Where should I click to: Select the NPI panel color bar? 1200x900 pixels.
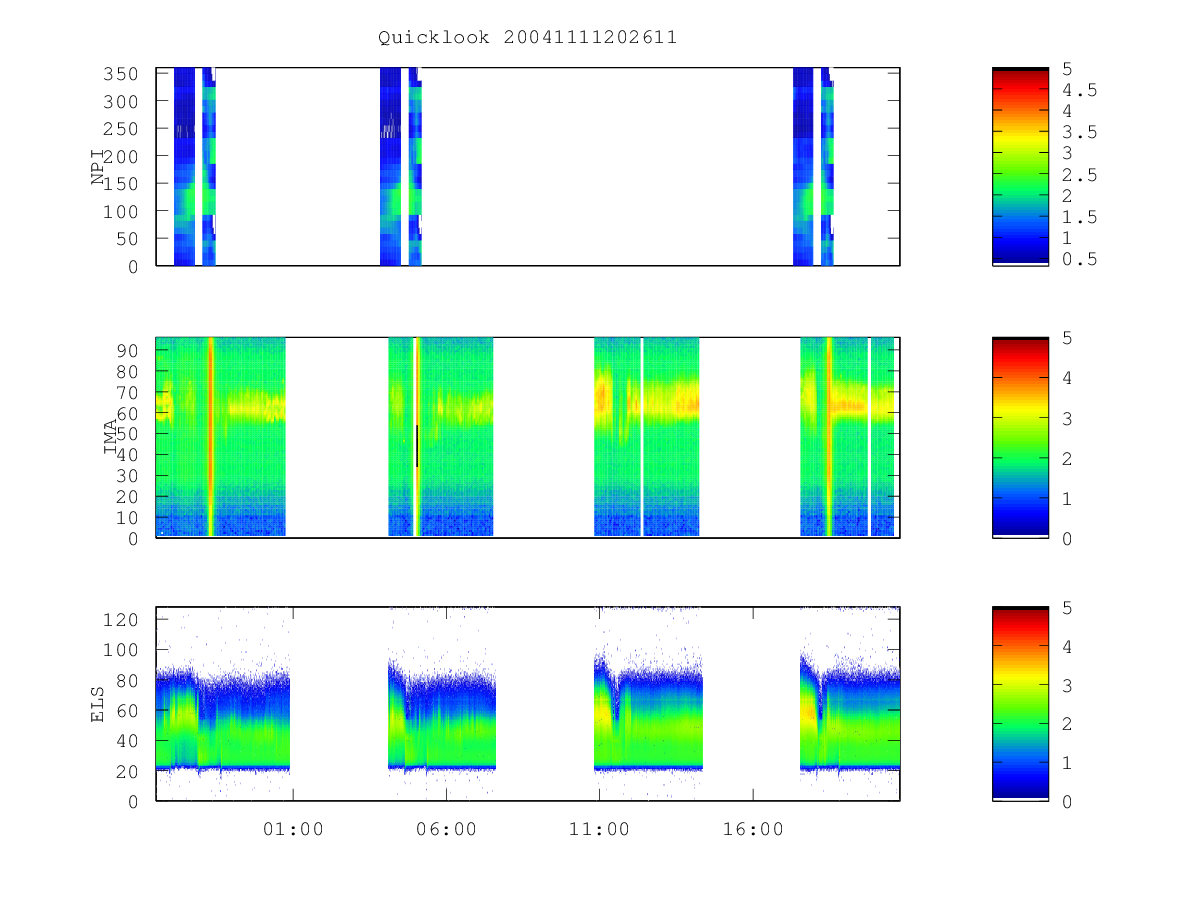coord(1020,167)
